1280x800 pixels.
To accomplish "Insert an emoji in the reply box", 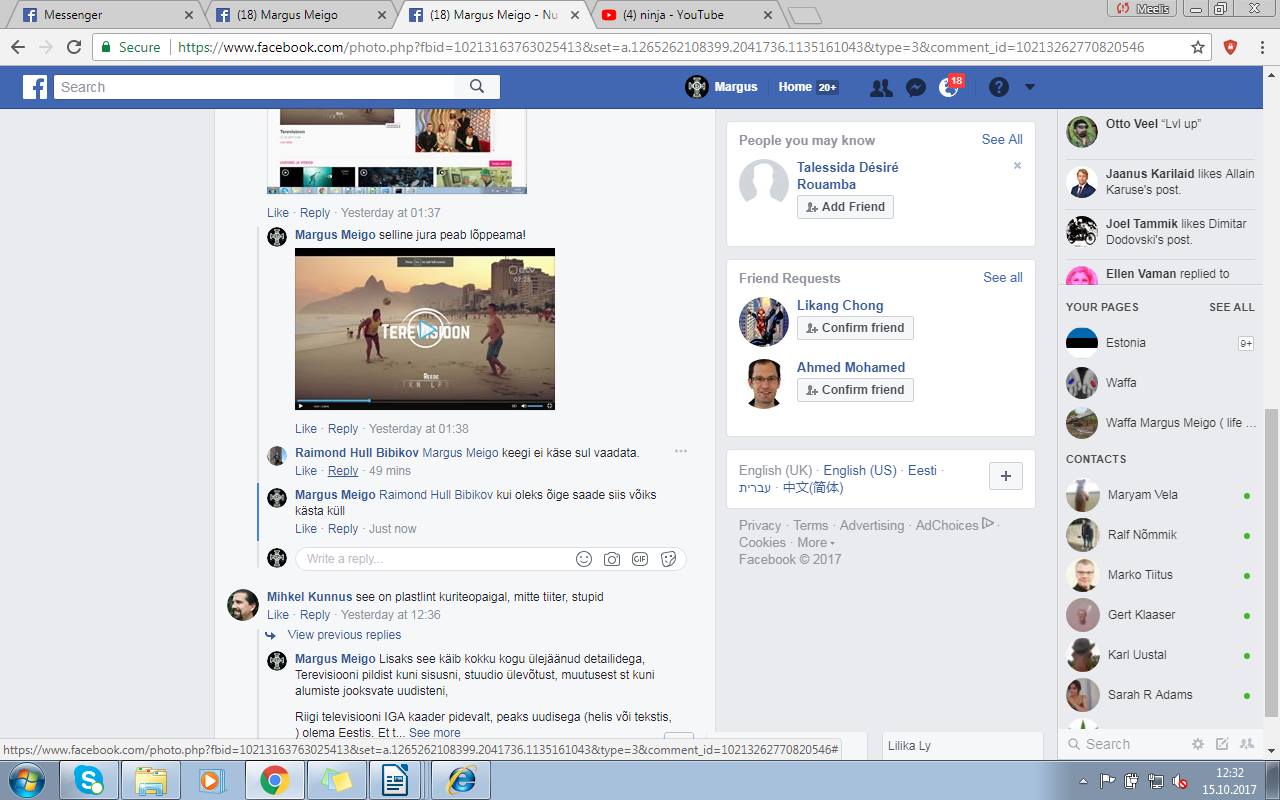I will point(584,559).
